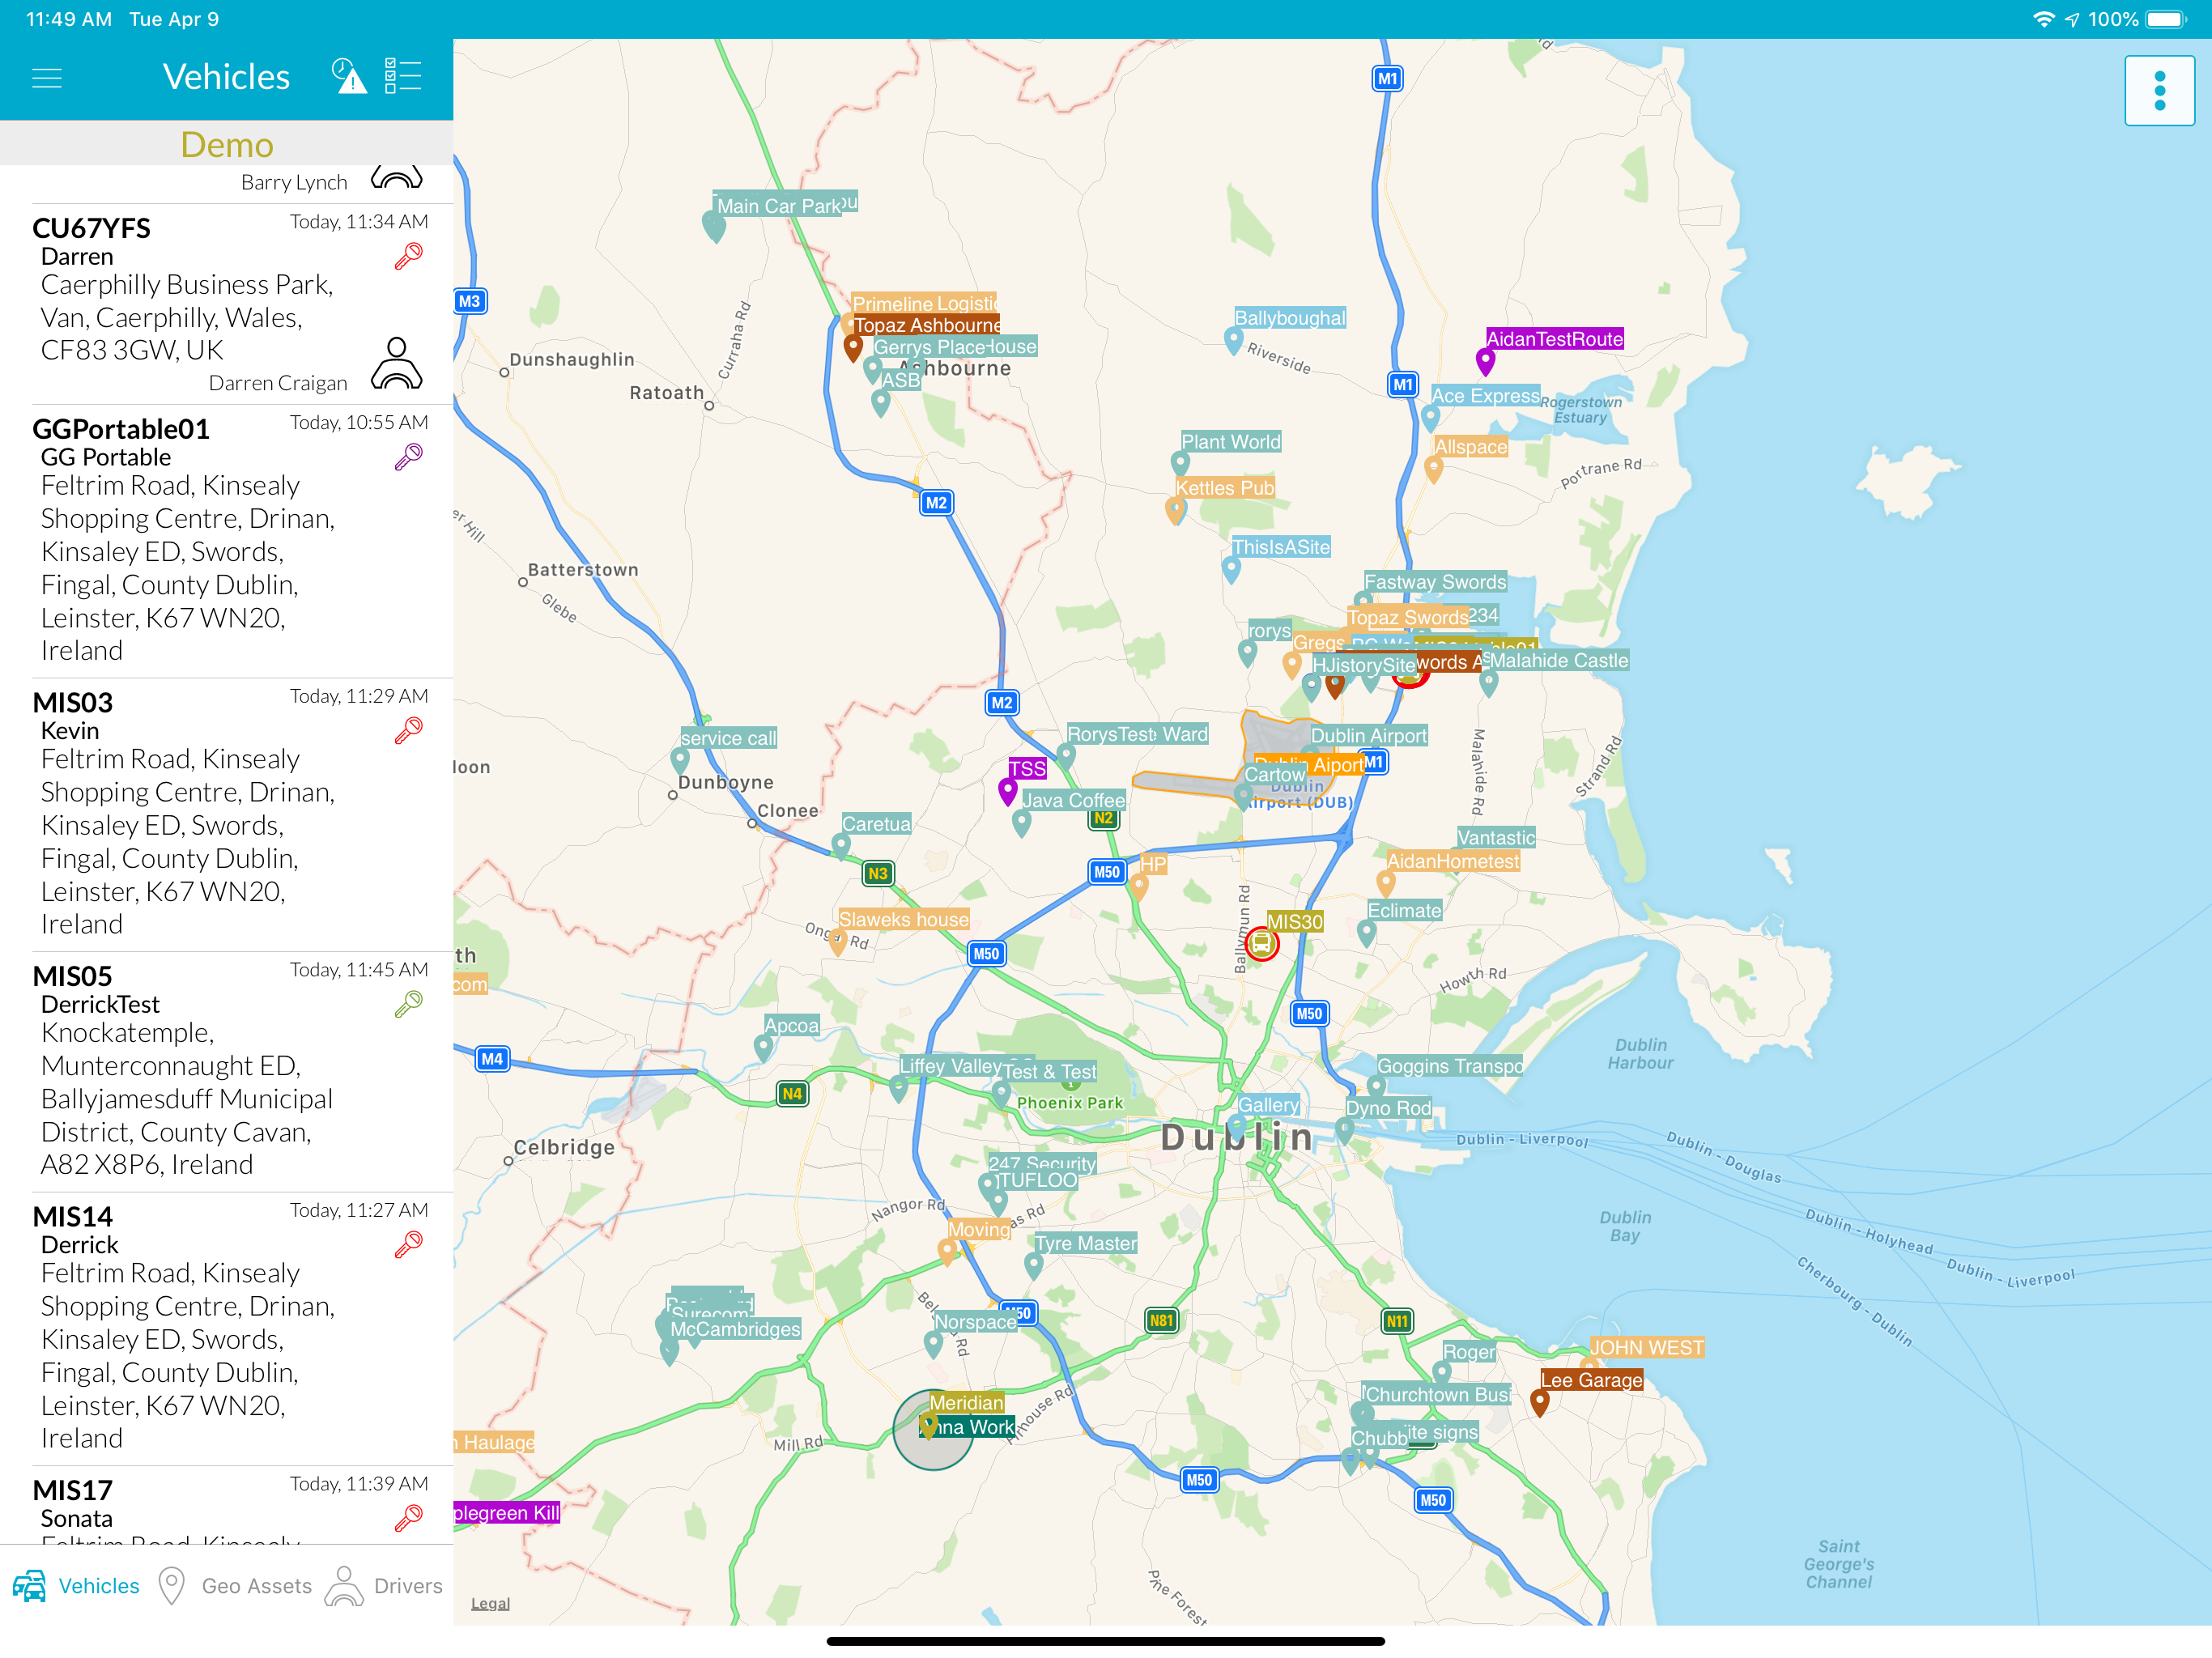Select the service call label
Viewport: 2212px width, 1658px height.
[728, 738]
